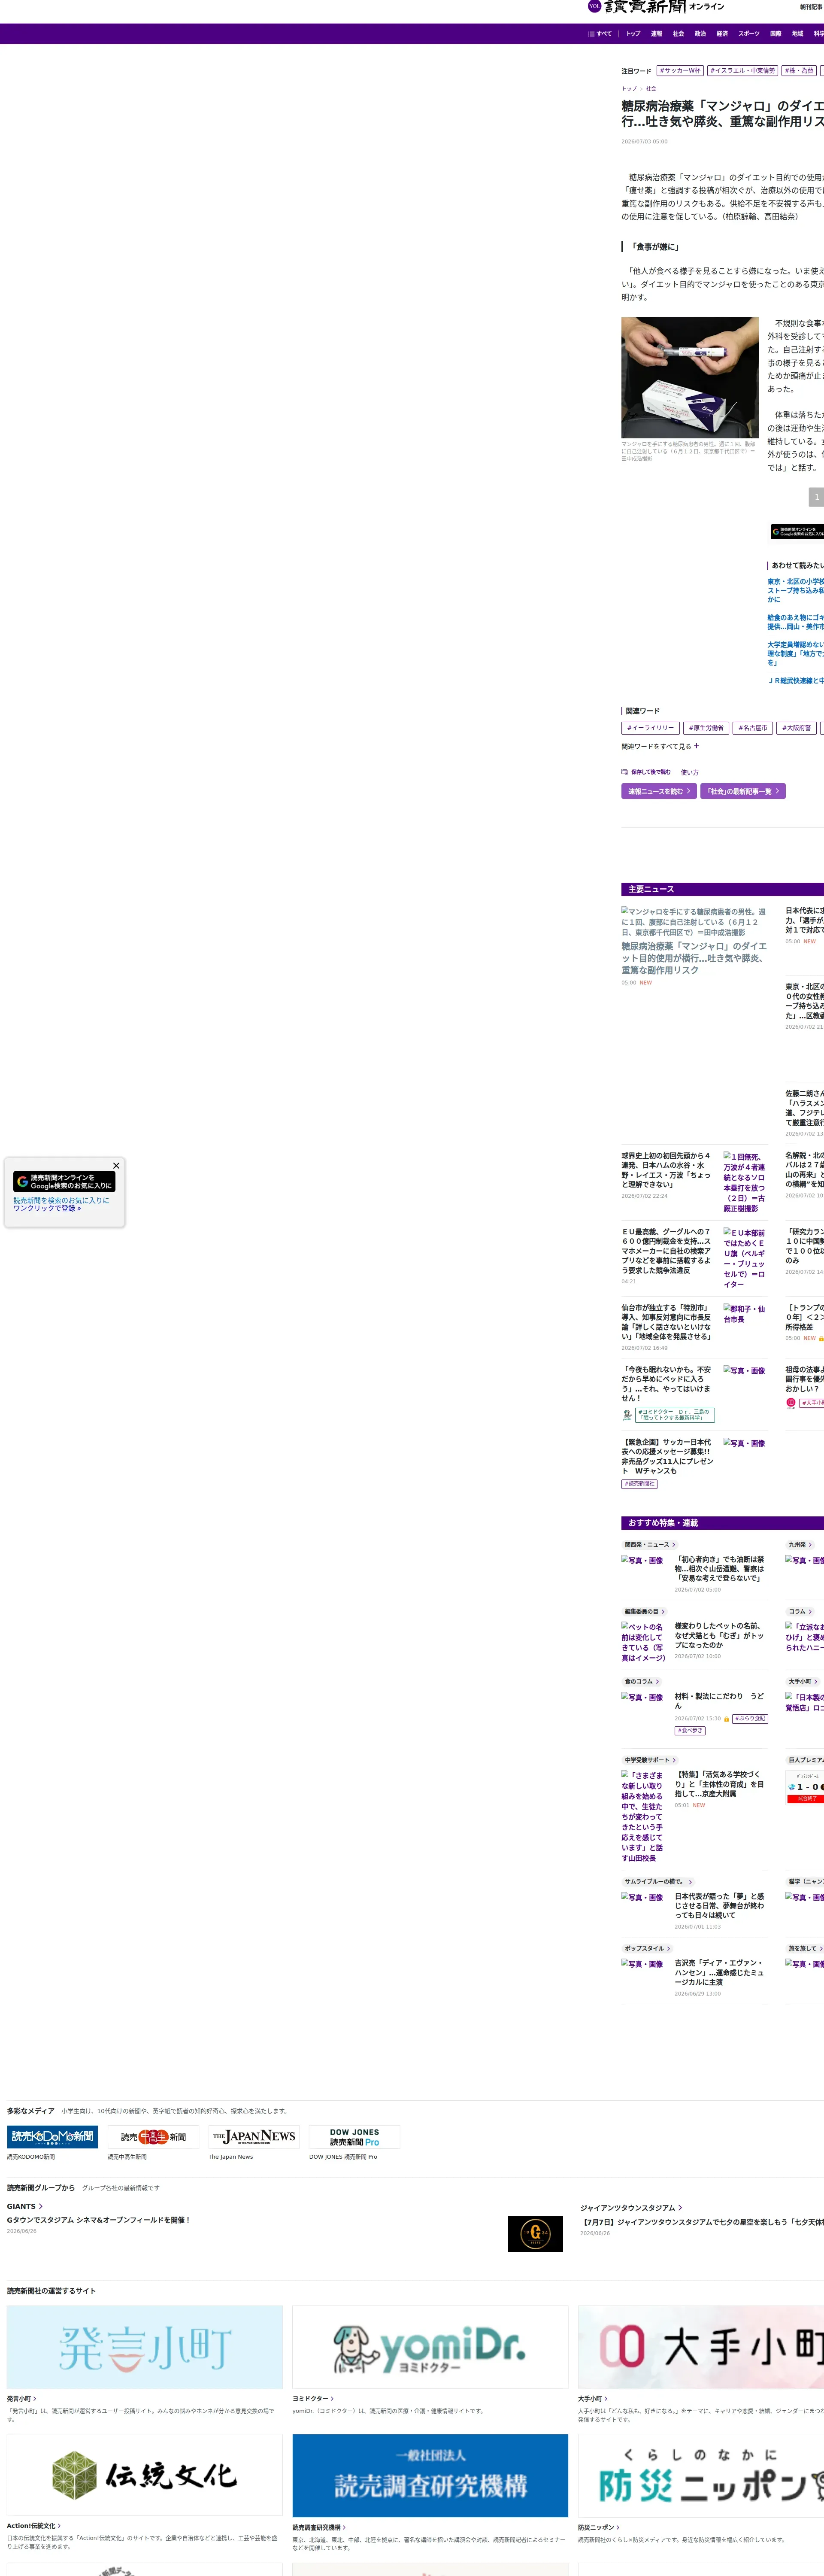
Task: Open the 読売調査研究機構 site link
Action: [x=319, y=2527]
